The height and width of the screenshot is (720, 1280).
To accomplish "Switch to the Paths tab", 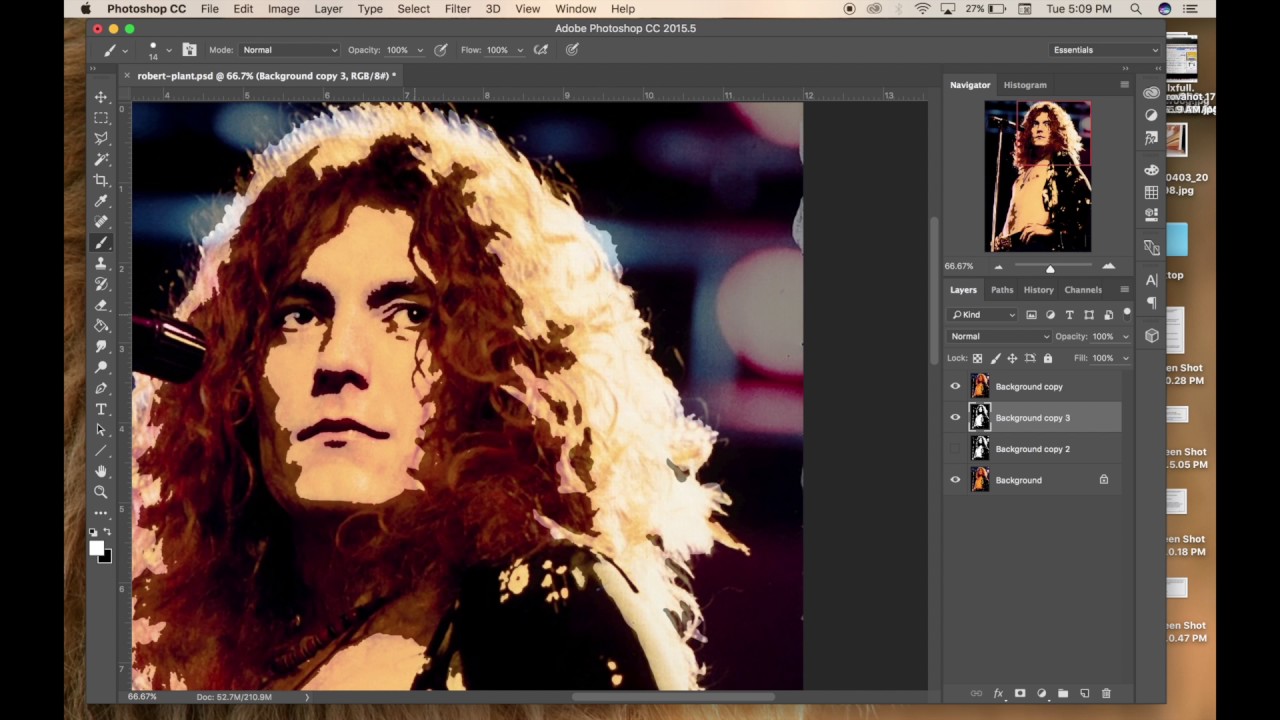I will pos(1002,290).
